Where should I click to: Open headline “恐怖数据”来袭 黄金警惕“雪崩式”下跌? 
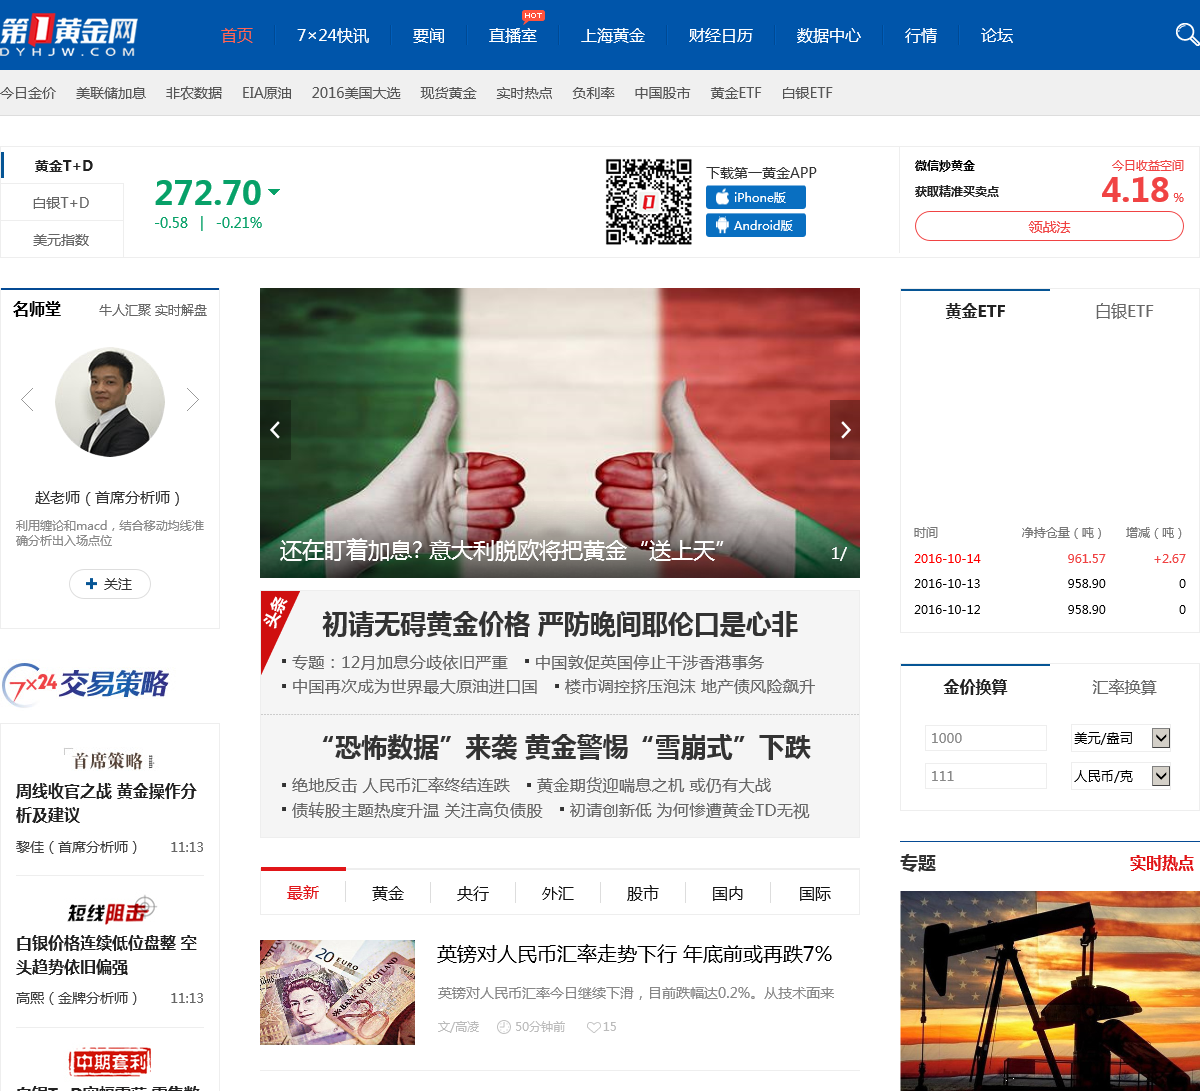566,748
